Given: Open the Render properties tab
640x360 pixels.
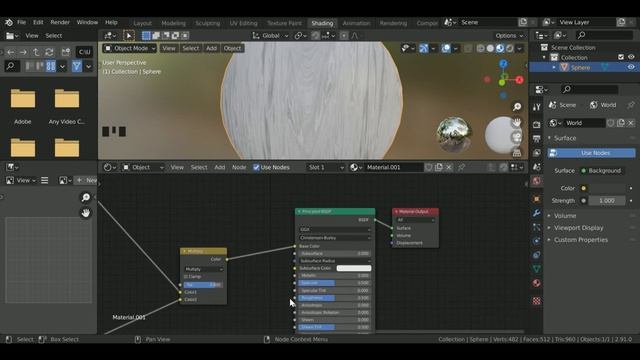Looking at the screenshot, I should 537,124.
